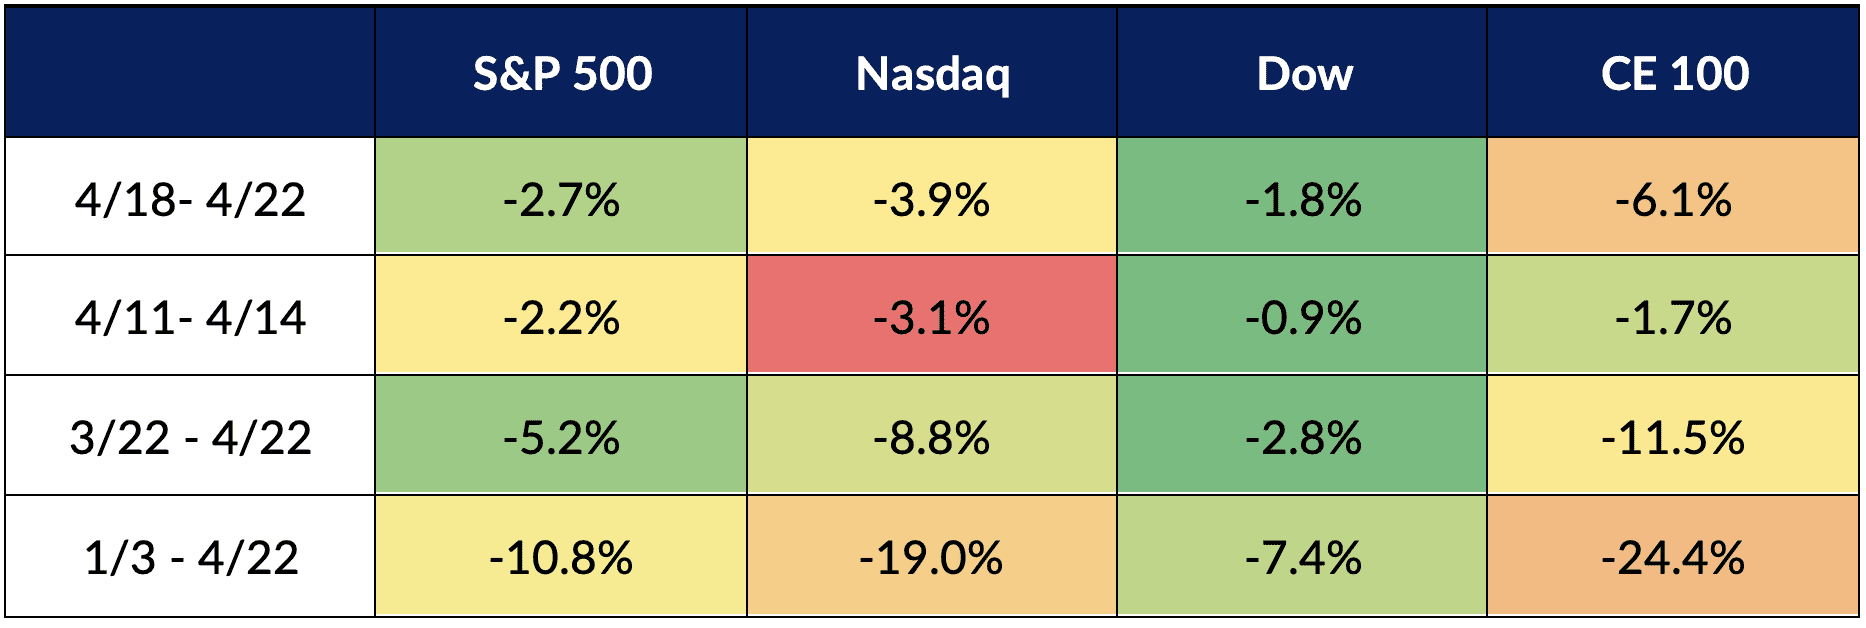Select the -1.7% CE 100 cell
1866x628 pixels.
click(1674, 318)
